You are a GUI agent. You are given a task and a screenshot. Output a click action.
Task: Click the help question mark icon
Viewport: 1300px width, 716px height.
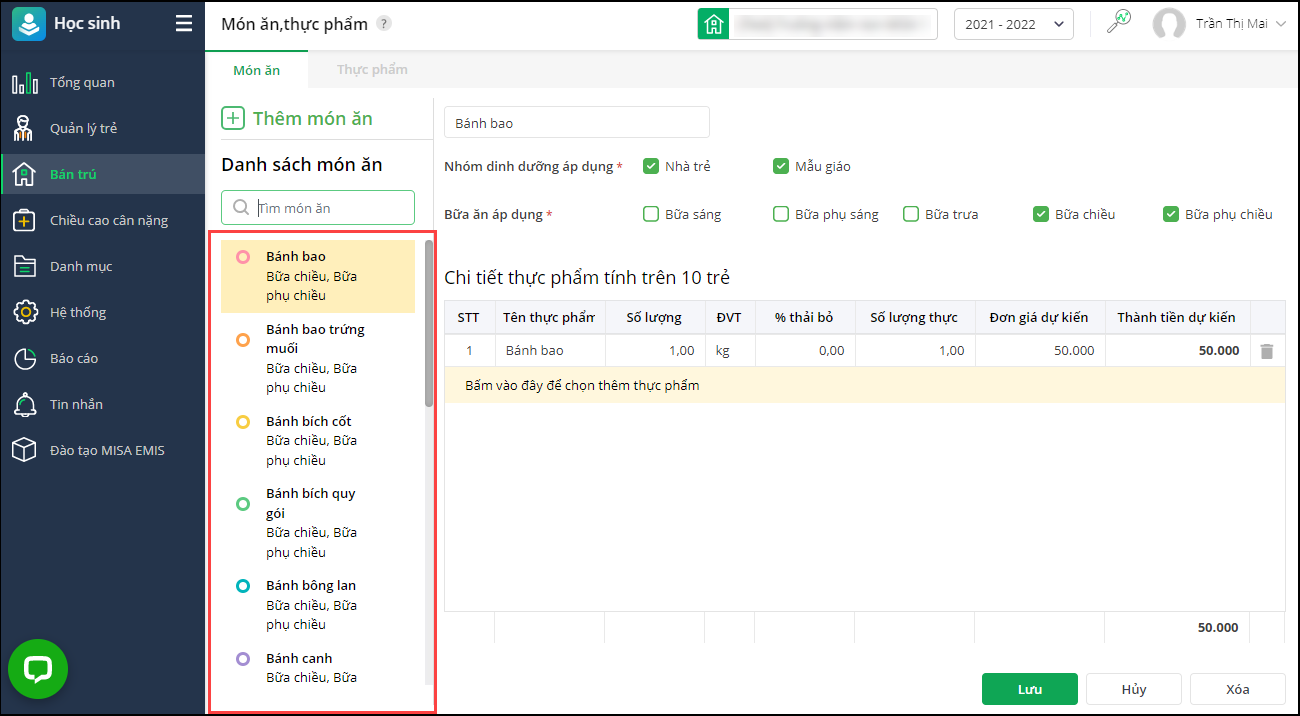[x=384, y=24]
